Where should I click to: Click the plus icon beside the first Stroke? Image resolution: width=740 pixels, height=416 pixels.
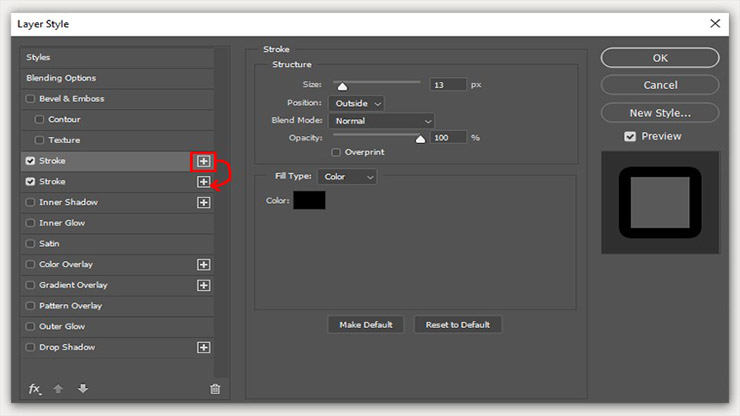(203, 161)
